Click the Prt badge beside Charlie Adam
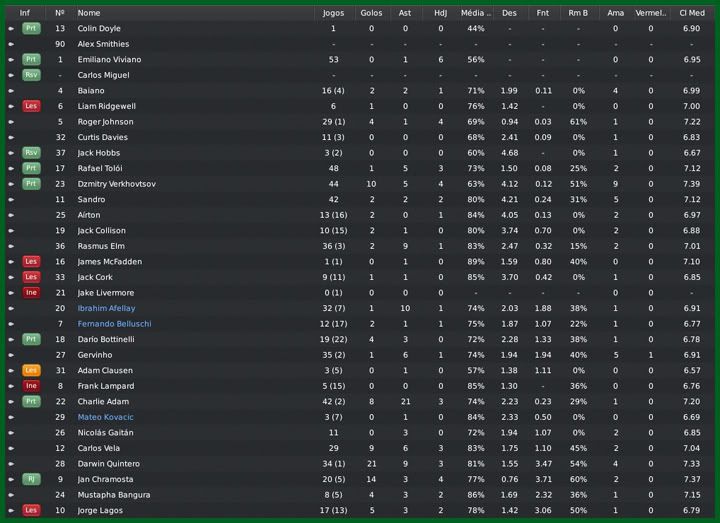Screen dimensions: 720x523 point(31,402)
